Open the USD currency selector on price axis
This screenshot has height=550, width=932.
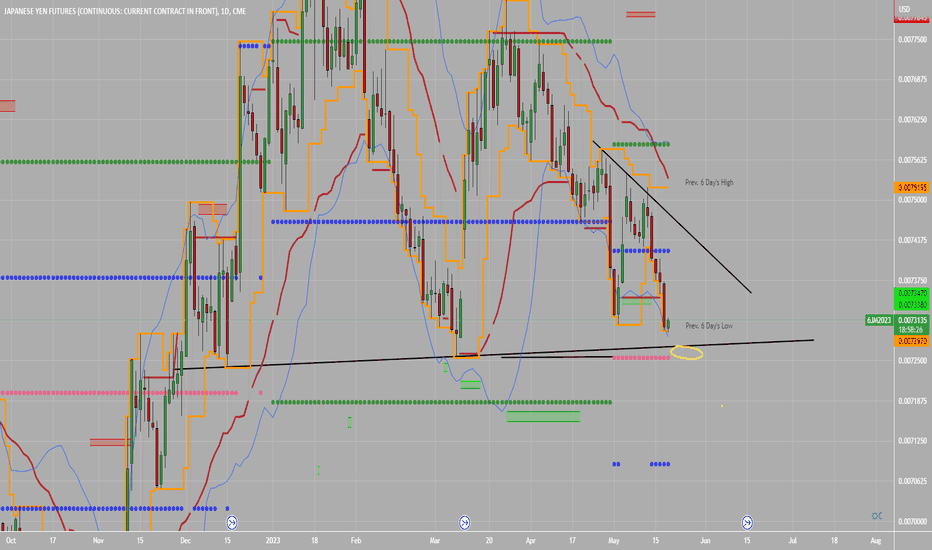pos(904,9)
